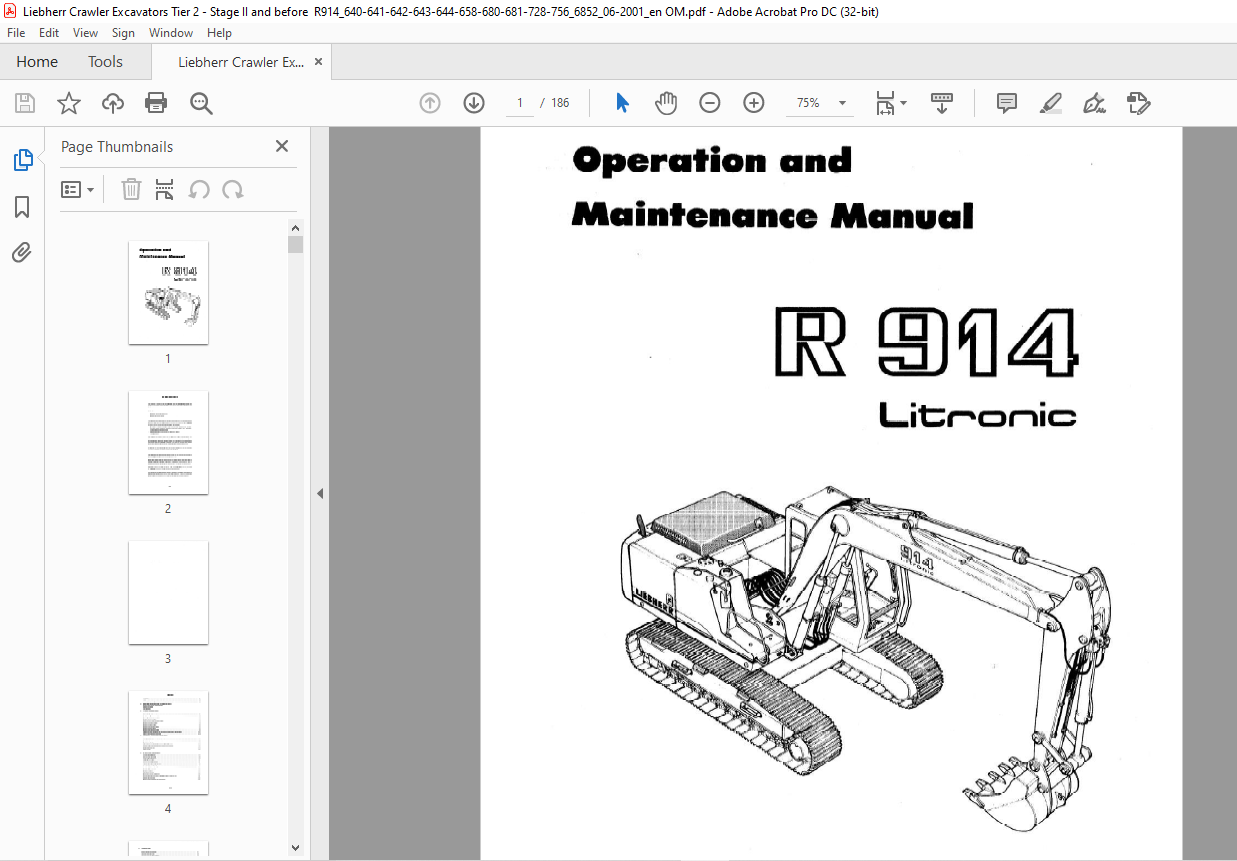Click the 'Page Thumbnails' panel title
This screenshot has width=1237, height=861.
(117, 146)
